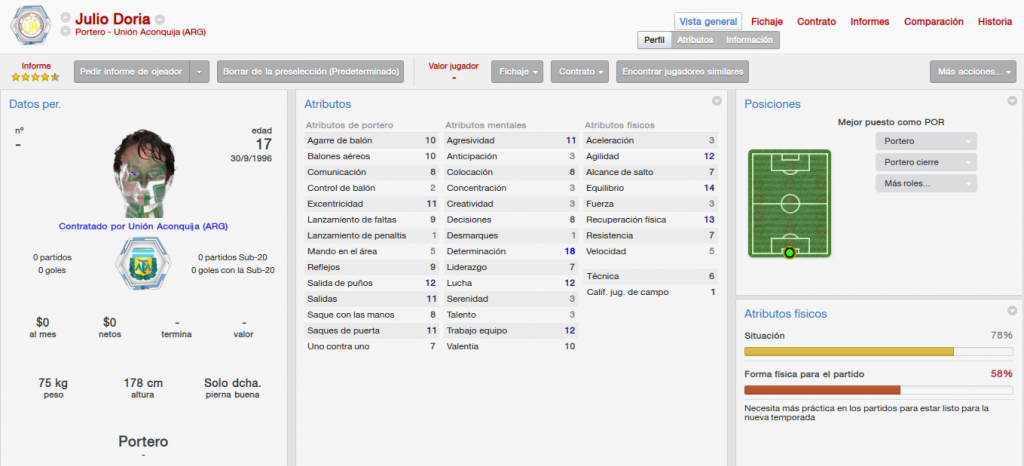This screenshot has height=466, width=1024.
Task: Open the Más acciones dropdown
Action: [x=973, y=72]
